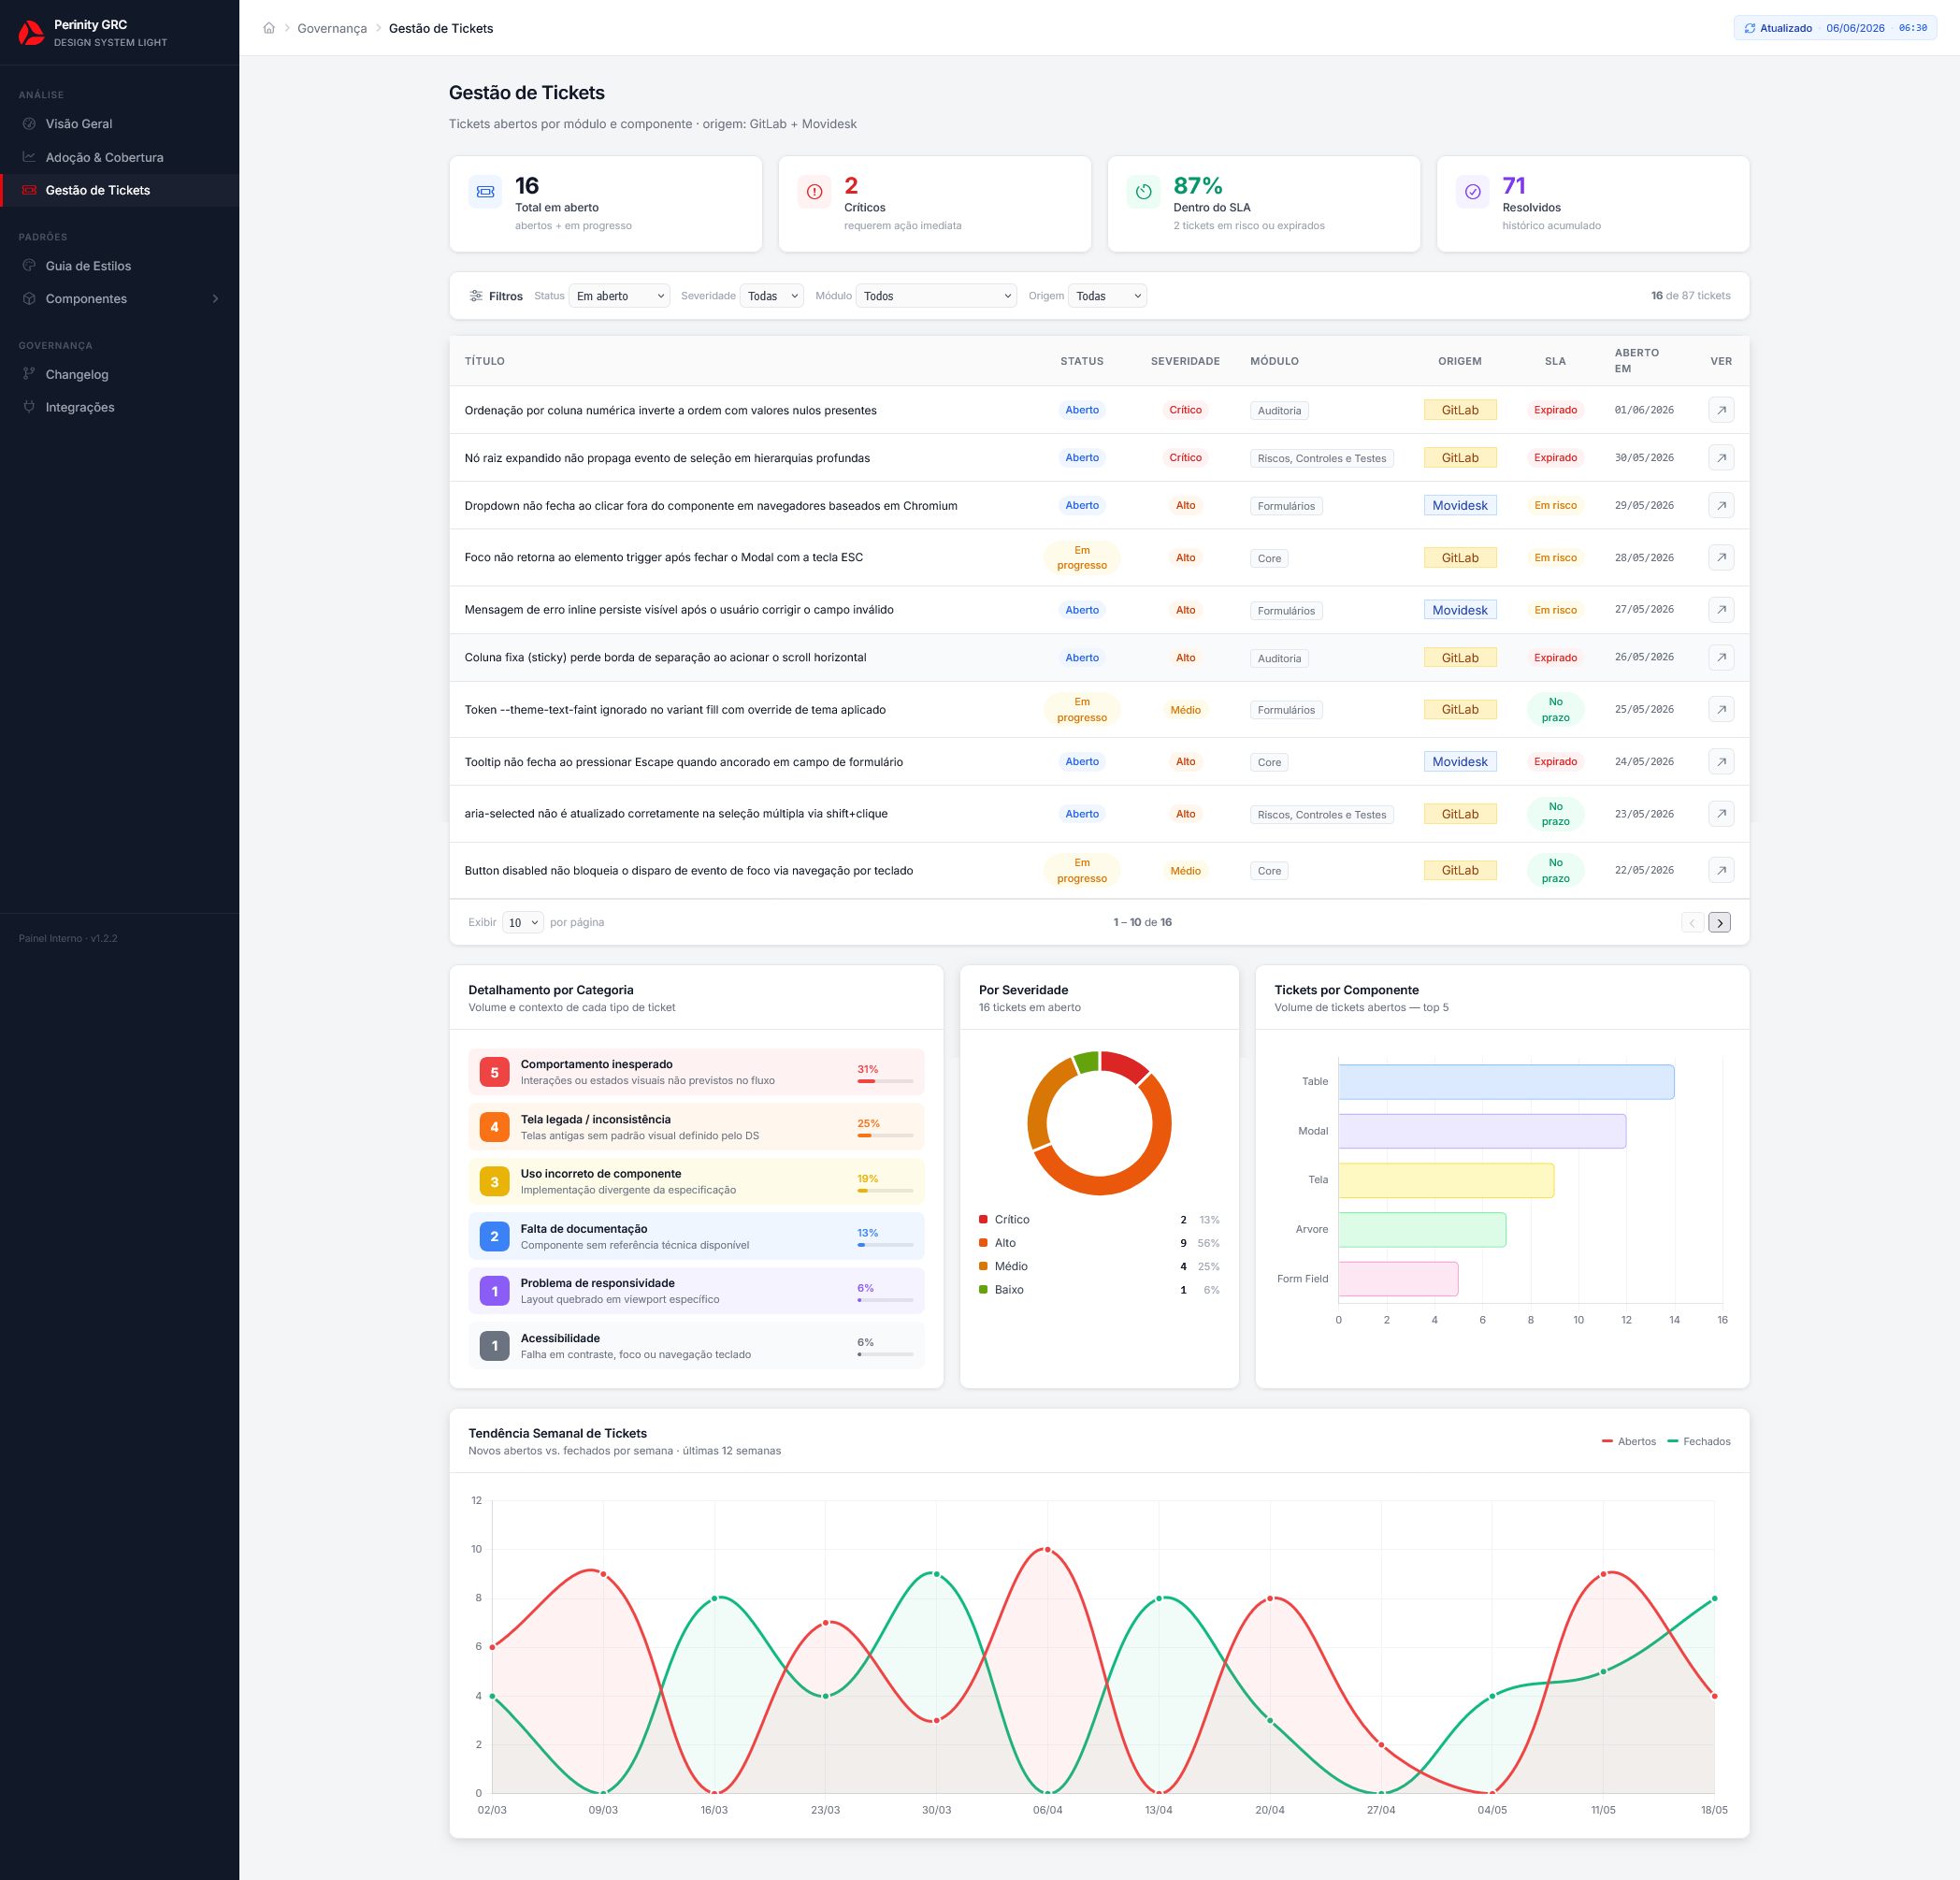The height and width of the screenshot is (1880, 1960).
Task: Toggle the Abertos series in legend
Action: click(1628, 1441)
